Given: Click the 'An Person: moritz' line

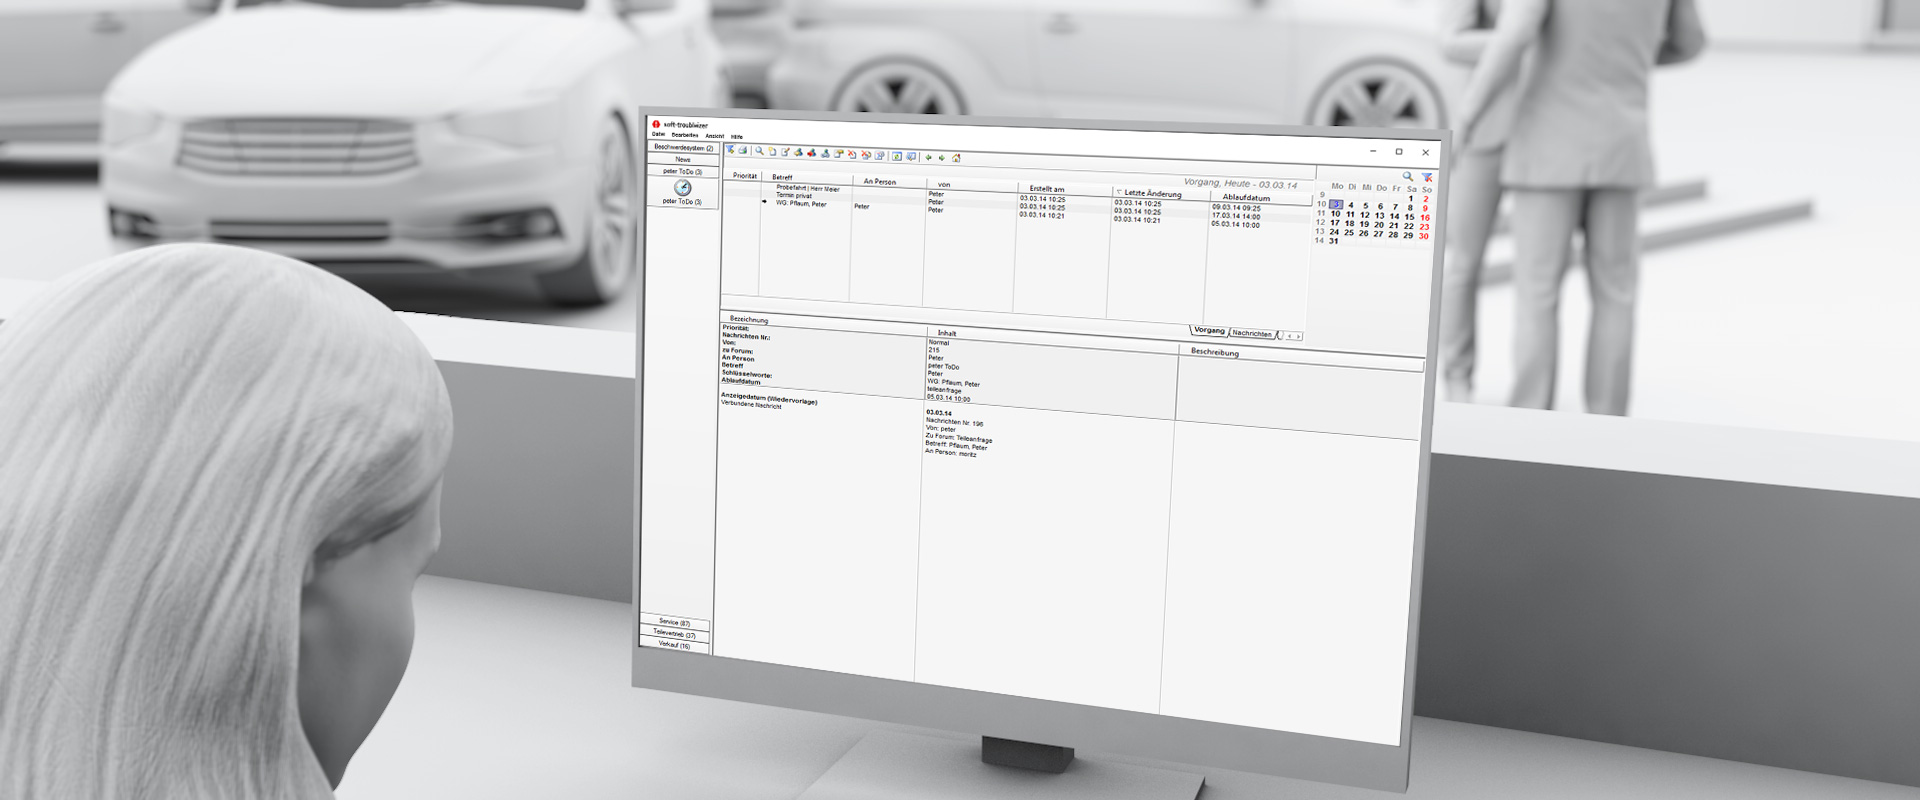Looking at the screenshot, I should pos(950,452).
